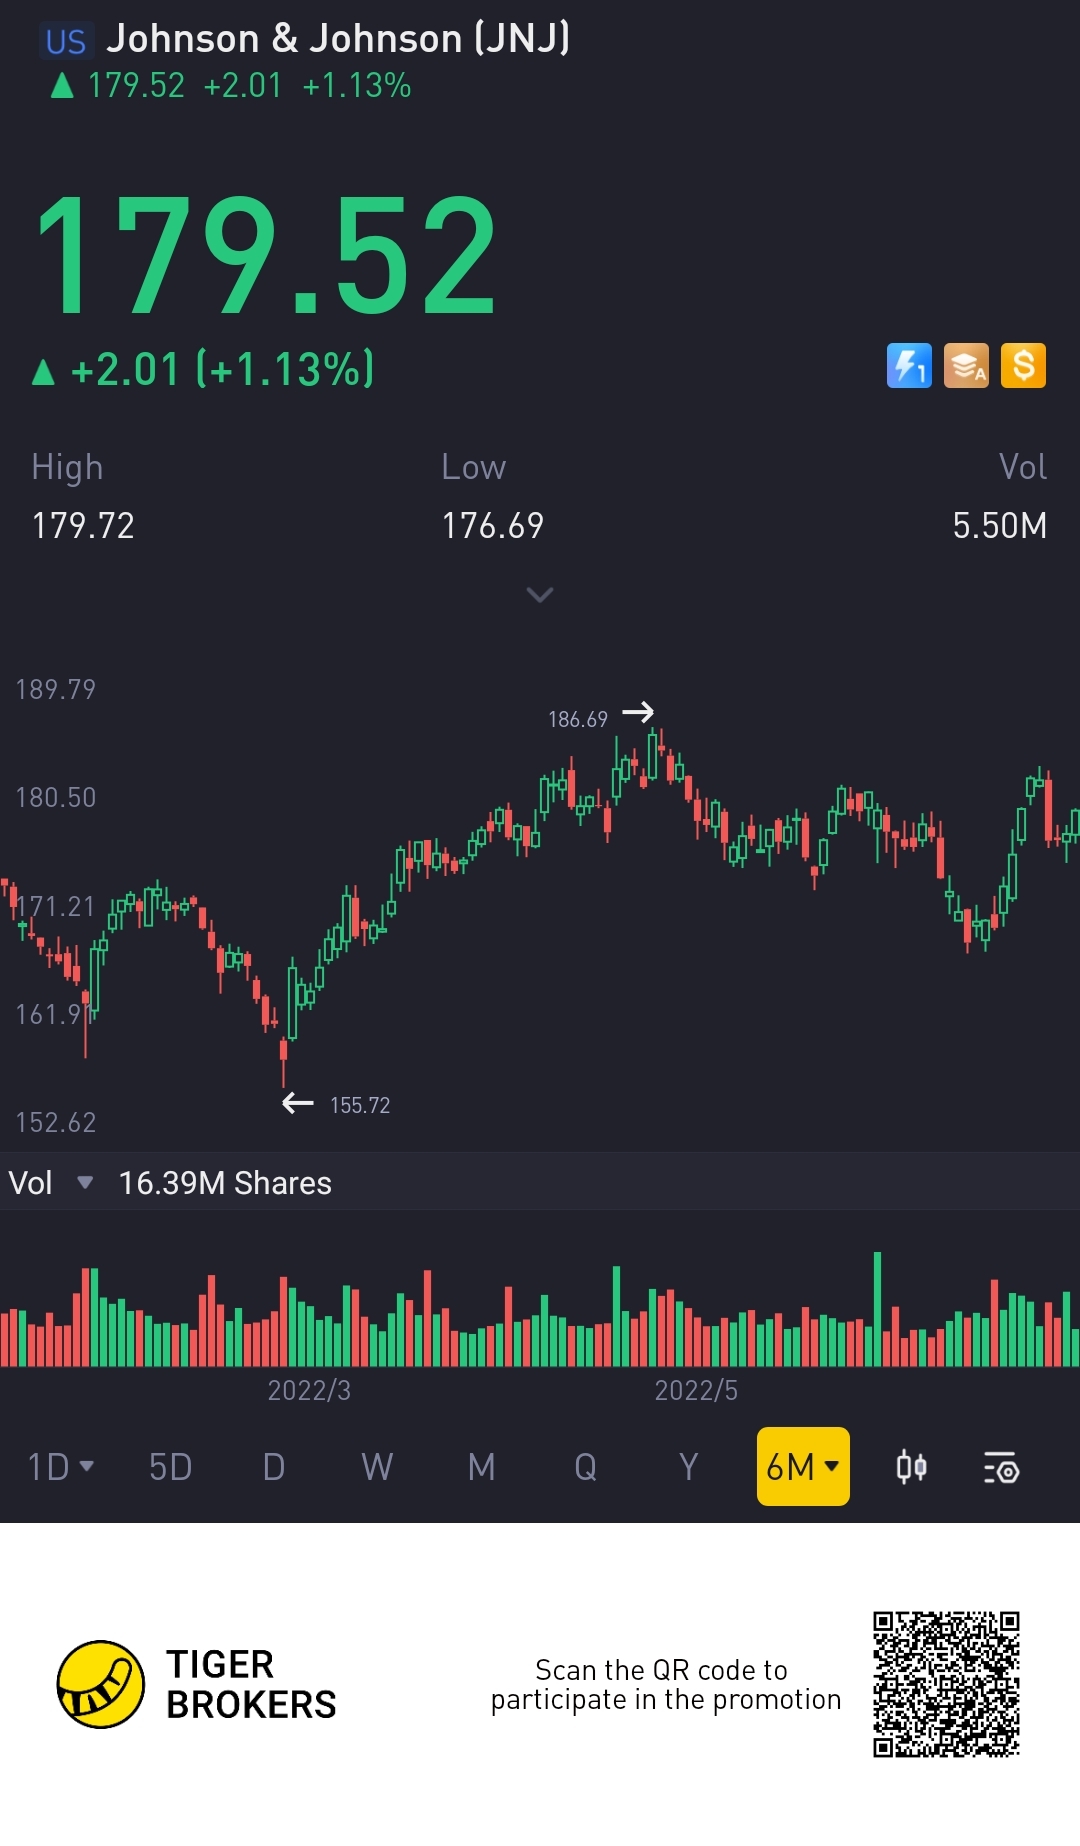Tap 'Scan the QR code to participate' text
Screen dimensions: 1080x1846
click(x=666, y=1684)
